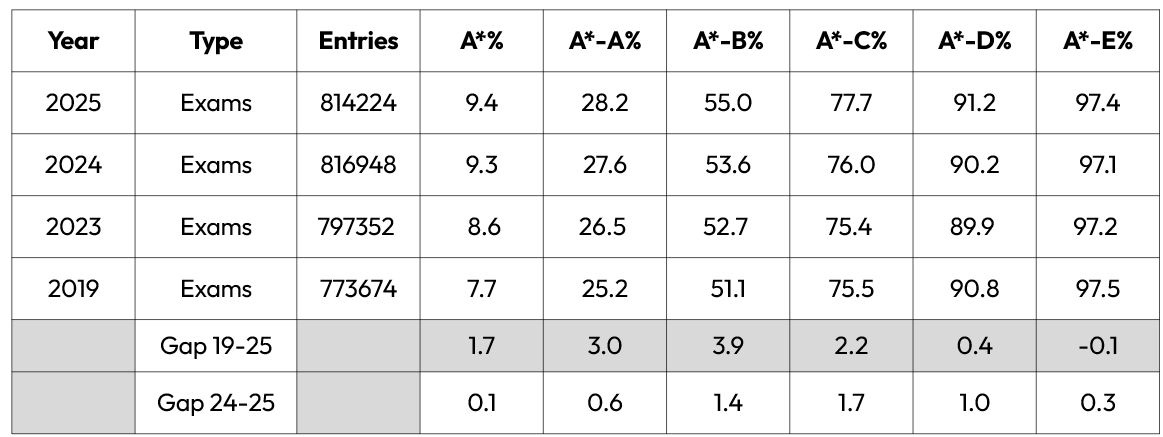Select the A*-E% header cell
The image size is (1163, 437).
pos(1098,41)
